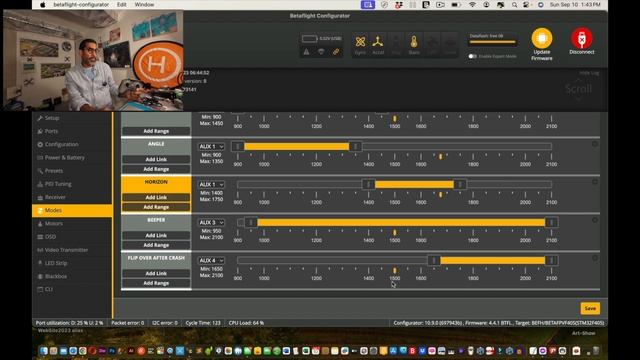Click the battery voltage indicator icon
Screen dimensions: 640x360
point(309,39)
